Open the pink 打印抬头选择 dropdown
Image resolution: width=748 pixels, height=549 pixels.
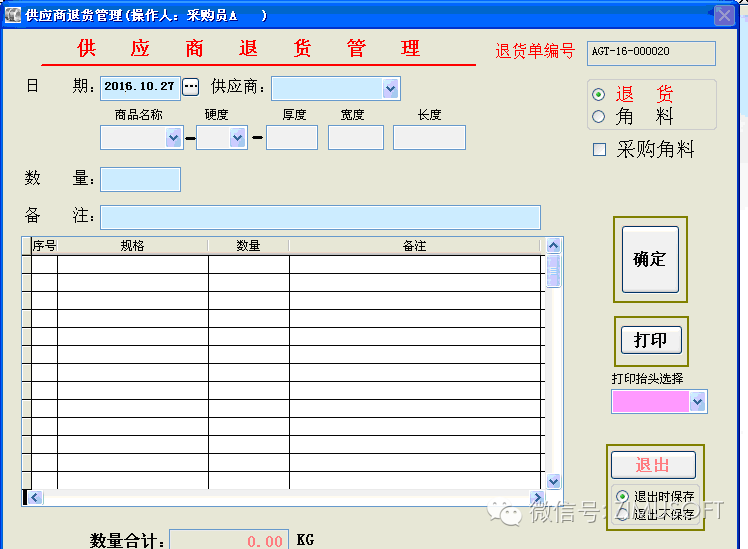(x=698, y=401)
